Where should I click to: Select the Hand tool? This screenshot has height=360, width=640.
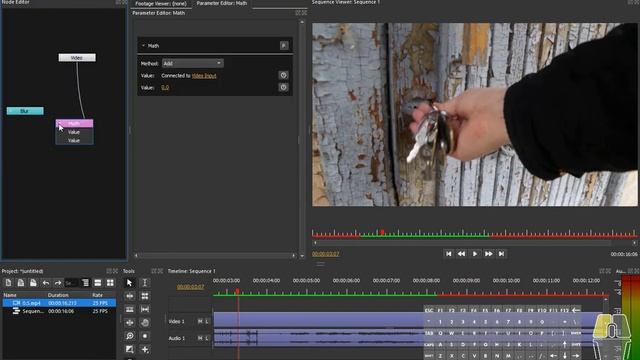pos(144,322)
